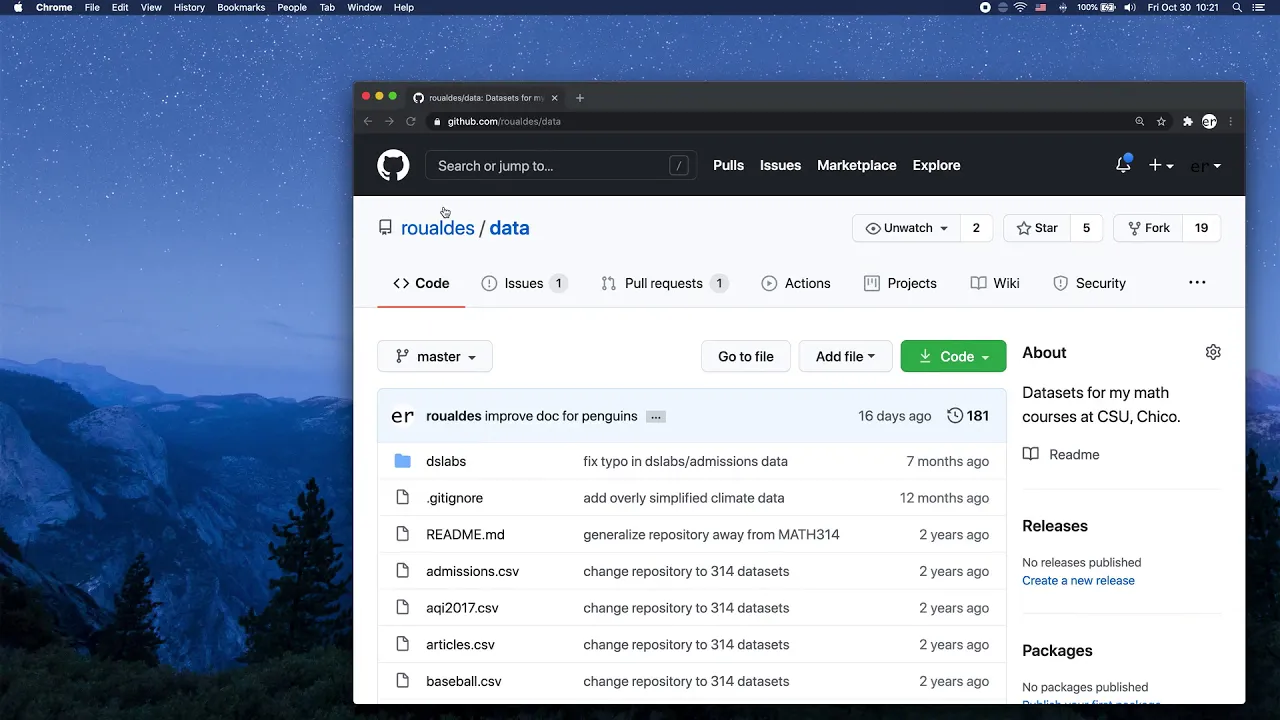Open the user avatar menu in GitHub header
This screenshot has height=720, width=1280.
coord(1205,166)
